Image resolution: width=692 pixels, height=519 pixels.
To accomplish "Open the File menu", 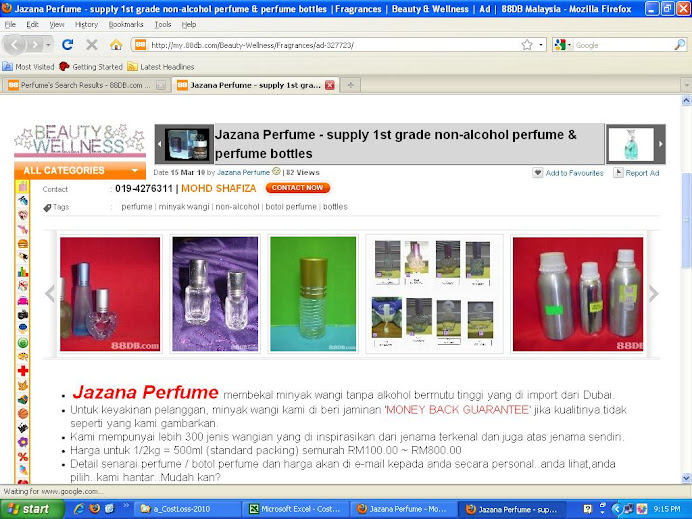I will [x=10, y=25].
